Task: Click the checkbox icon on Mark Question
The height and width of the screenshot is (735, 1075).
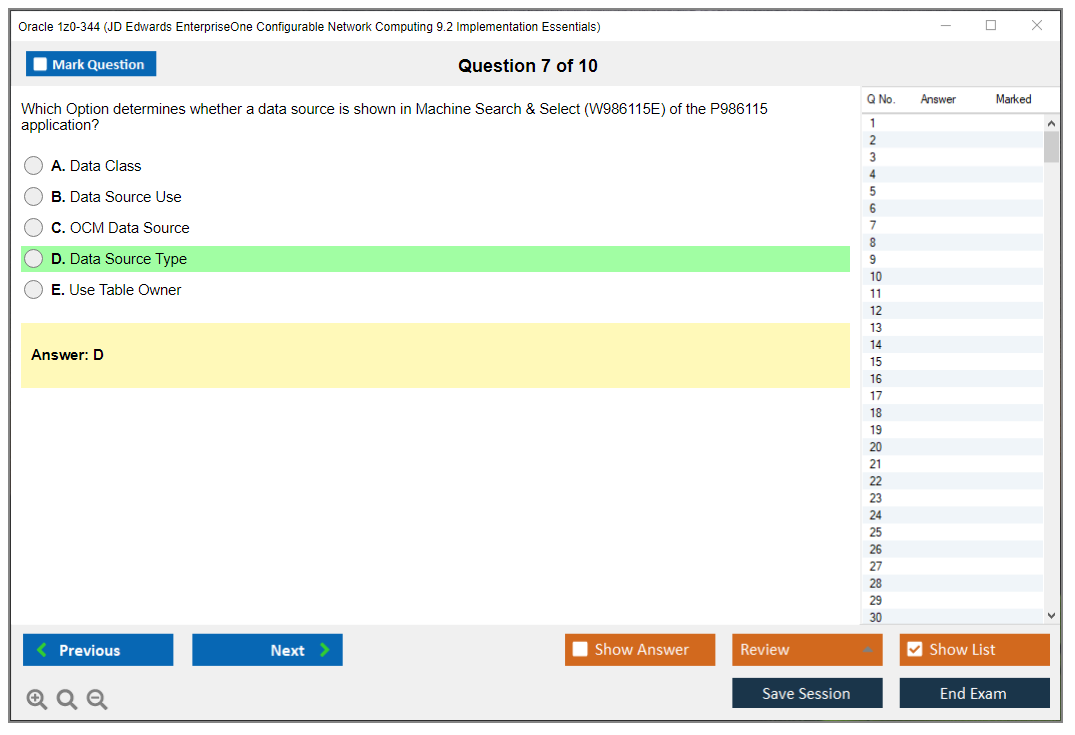Action: (39, 63)
